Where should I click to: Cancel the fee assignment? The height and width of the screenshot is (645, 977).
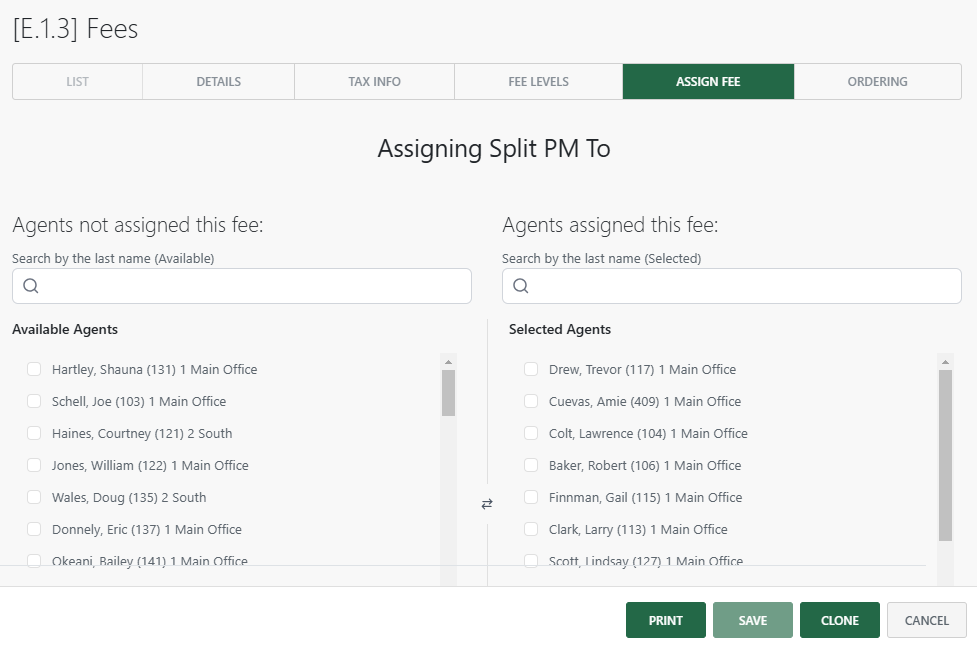tap(926, 620)
